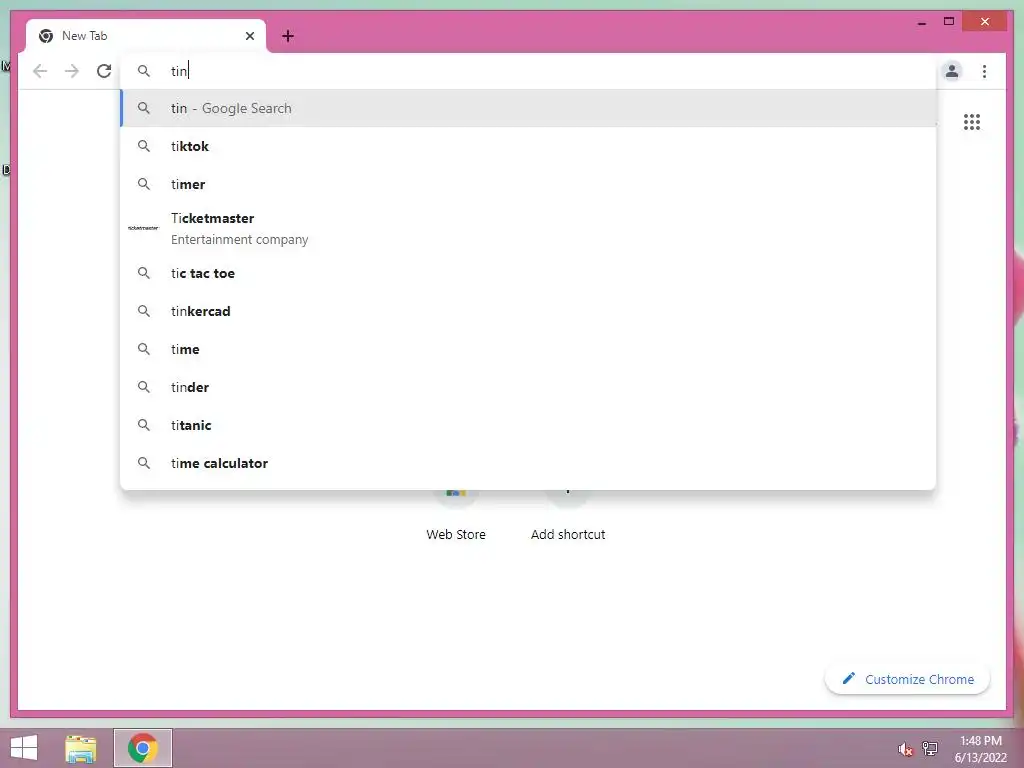Close the New Tab tab

point(249,36)
